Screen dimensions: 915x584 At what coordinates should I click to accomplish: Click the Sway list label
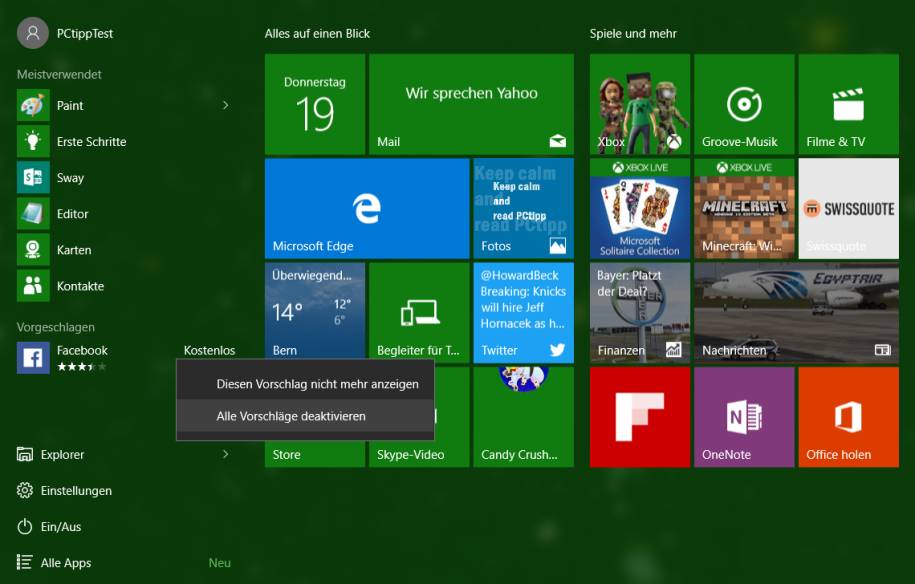[70, 178]
